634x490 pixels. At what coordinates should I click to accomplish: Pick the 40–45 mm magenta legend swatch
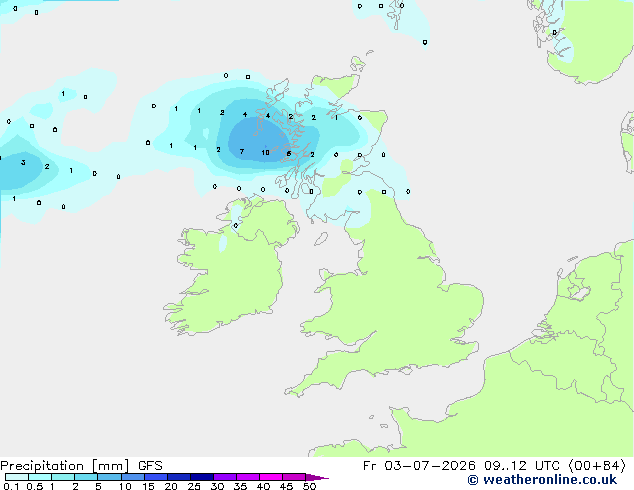click(271, 477)
